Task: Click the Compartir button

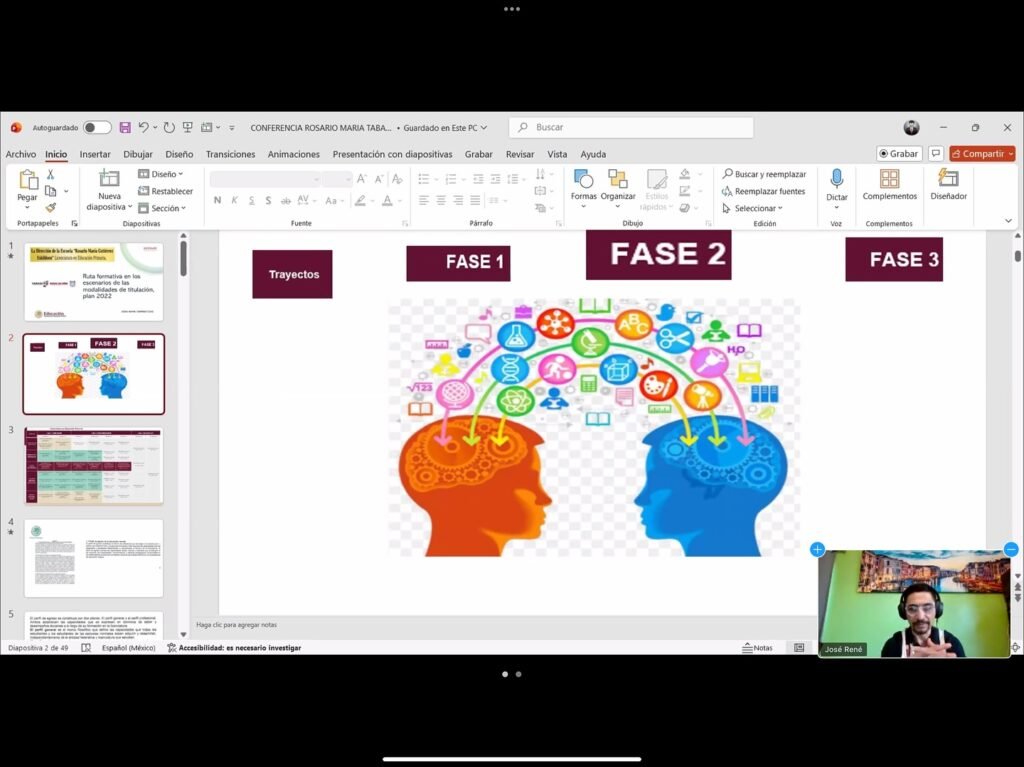Action: coord(981,154)
